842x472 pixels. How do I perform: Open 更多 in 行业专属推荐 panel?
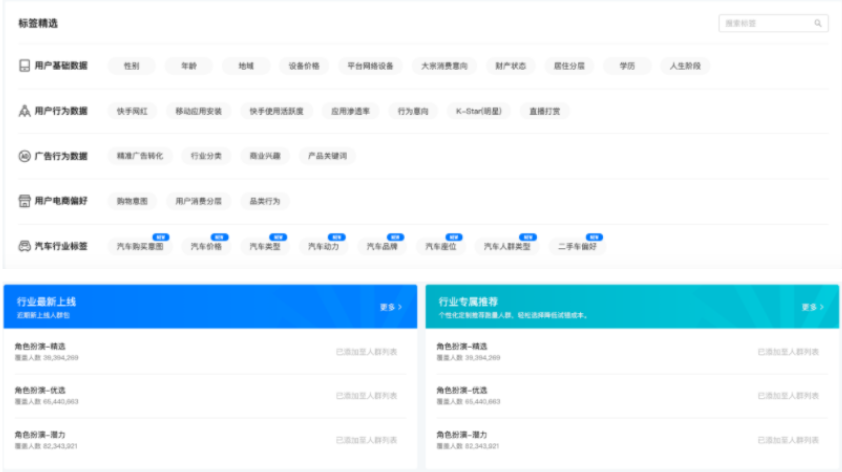(812, 307)
